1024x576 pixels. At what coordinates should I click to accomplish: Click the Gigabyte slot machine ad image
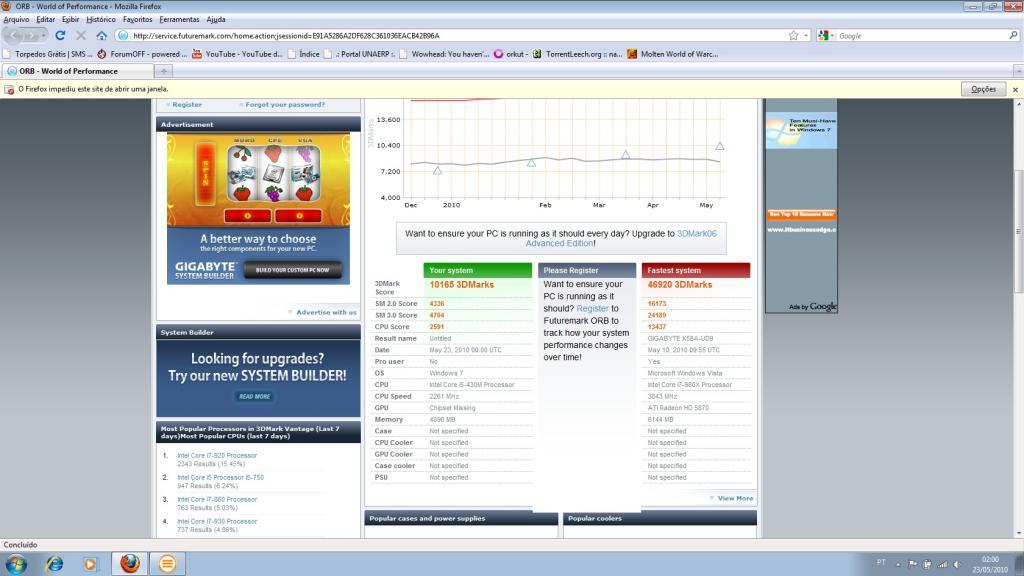(x=258, y=208)
